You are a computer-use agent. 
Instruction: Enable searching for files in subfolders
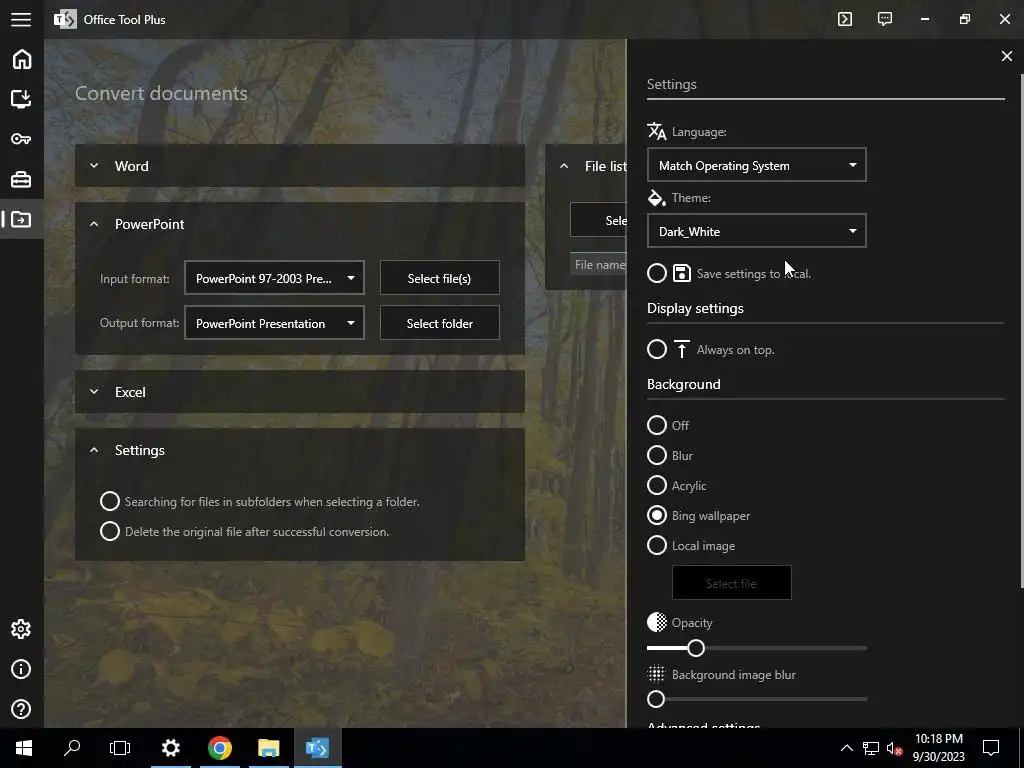[110, 501]
